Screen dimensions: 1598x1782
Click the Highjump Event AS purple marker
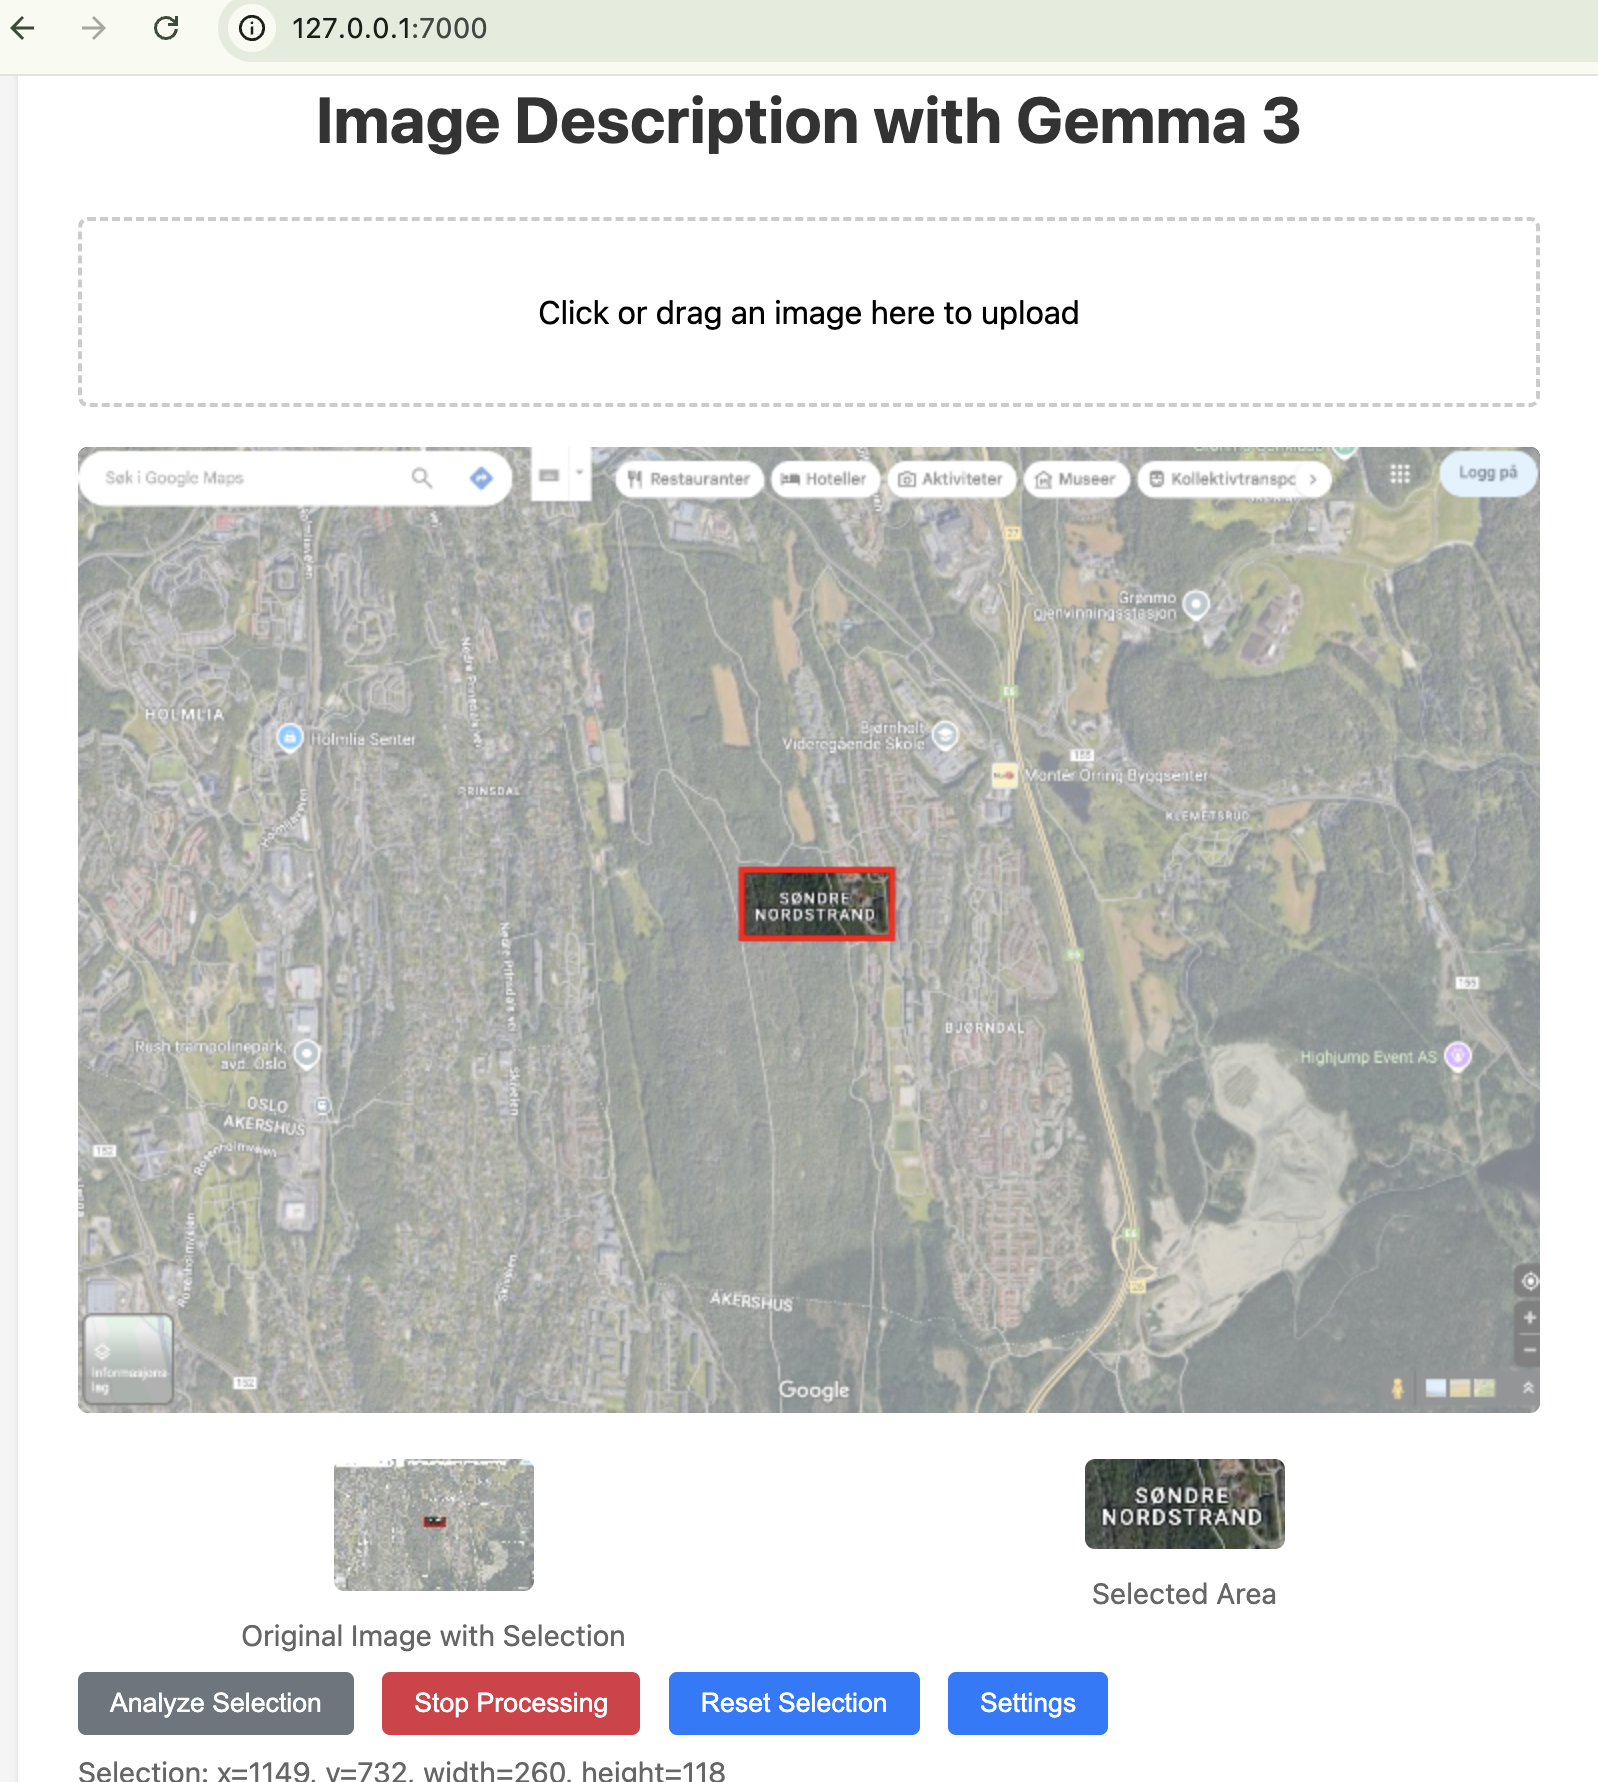coord(1458,1056)
